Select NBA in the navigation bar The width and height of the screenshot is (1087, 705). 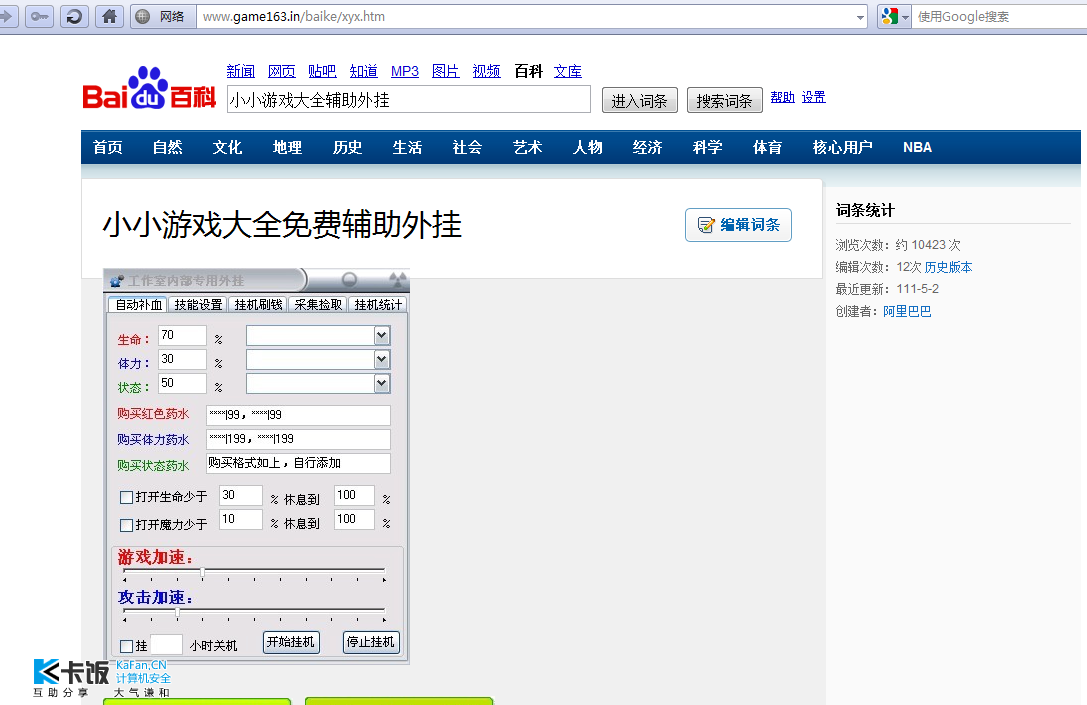click(x=917, y=147)
